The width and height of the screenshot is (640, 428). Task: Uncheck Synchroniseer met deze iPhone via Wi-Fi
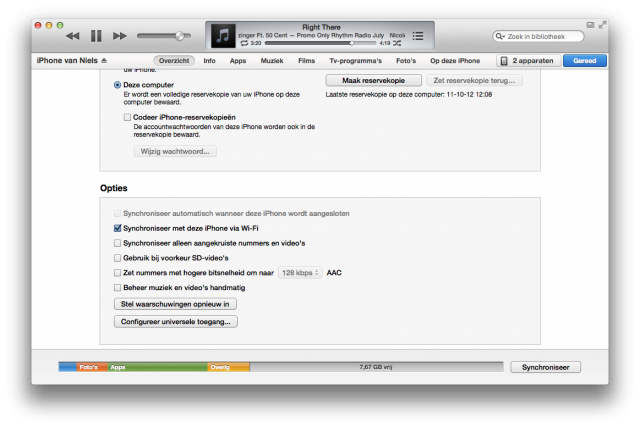[x=118, y=228]
